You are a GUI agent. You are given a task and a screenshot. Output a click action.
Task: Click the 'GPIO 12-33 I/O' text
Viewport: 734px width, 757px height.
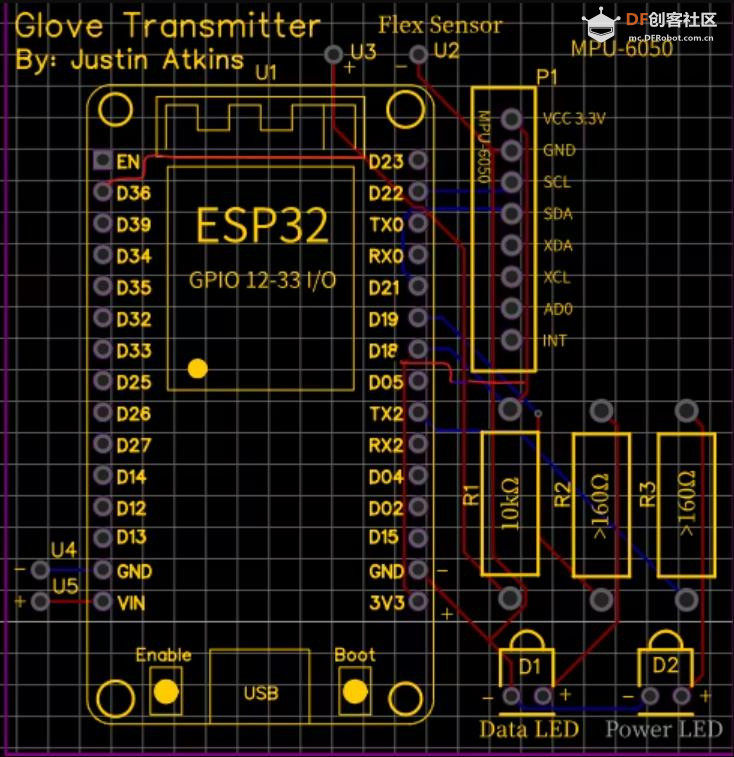click(262, 280)
